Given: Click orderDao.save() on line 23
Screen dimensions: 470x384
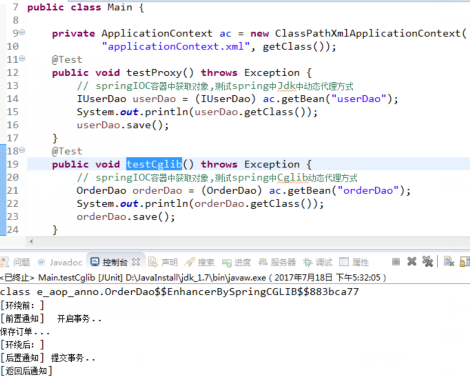Looking at the screenshot, I should click(126, 217).
